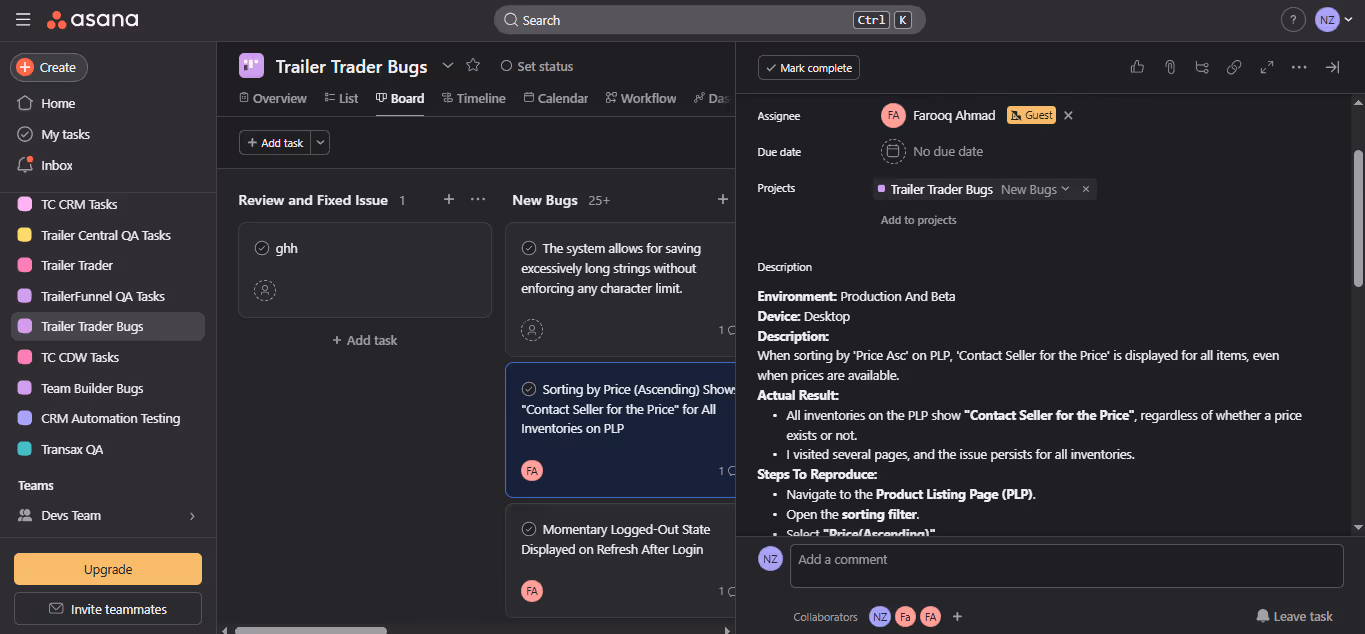The height and width of the screenshot is (634, 1365).
Task: Click Leave task
Action: tap(1295, 616)
